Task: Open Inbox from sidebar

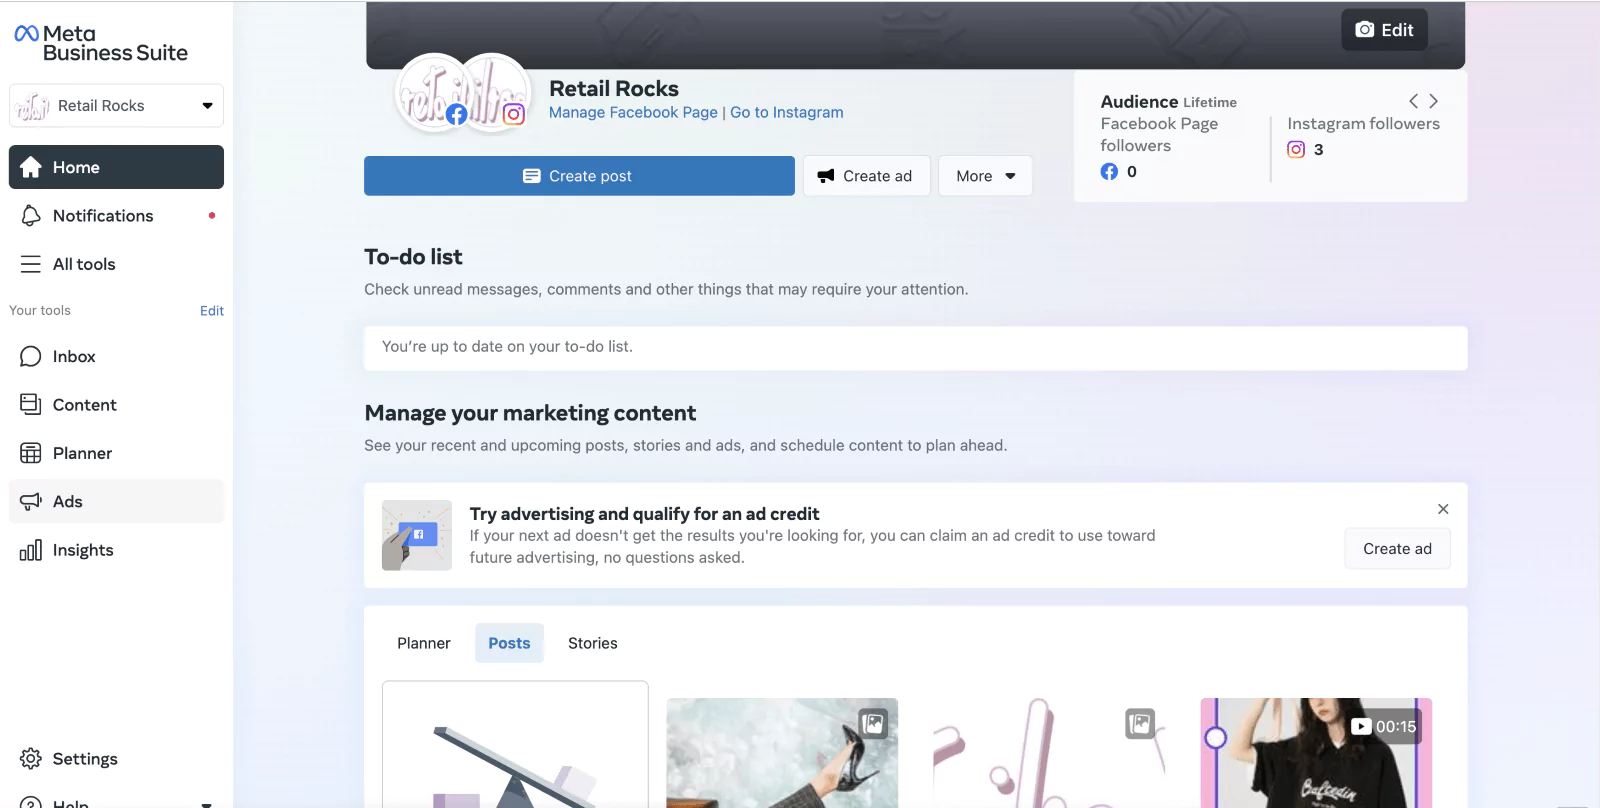Action: click(116, 356)
